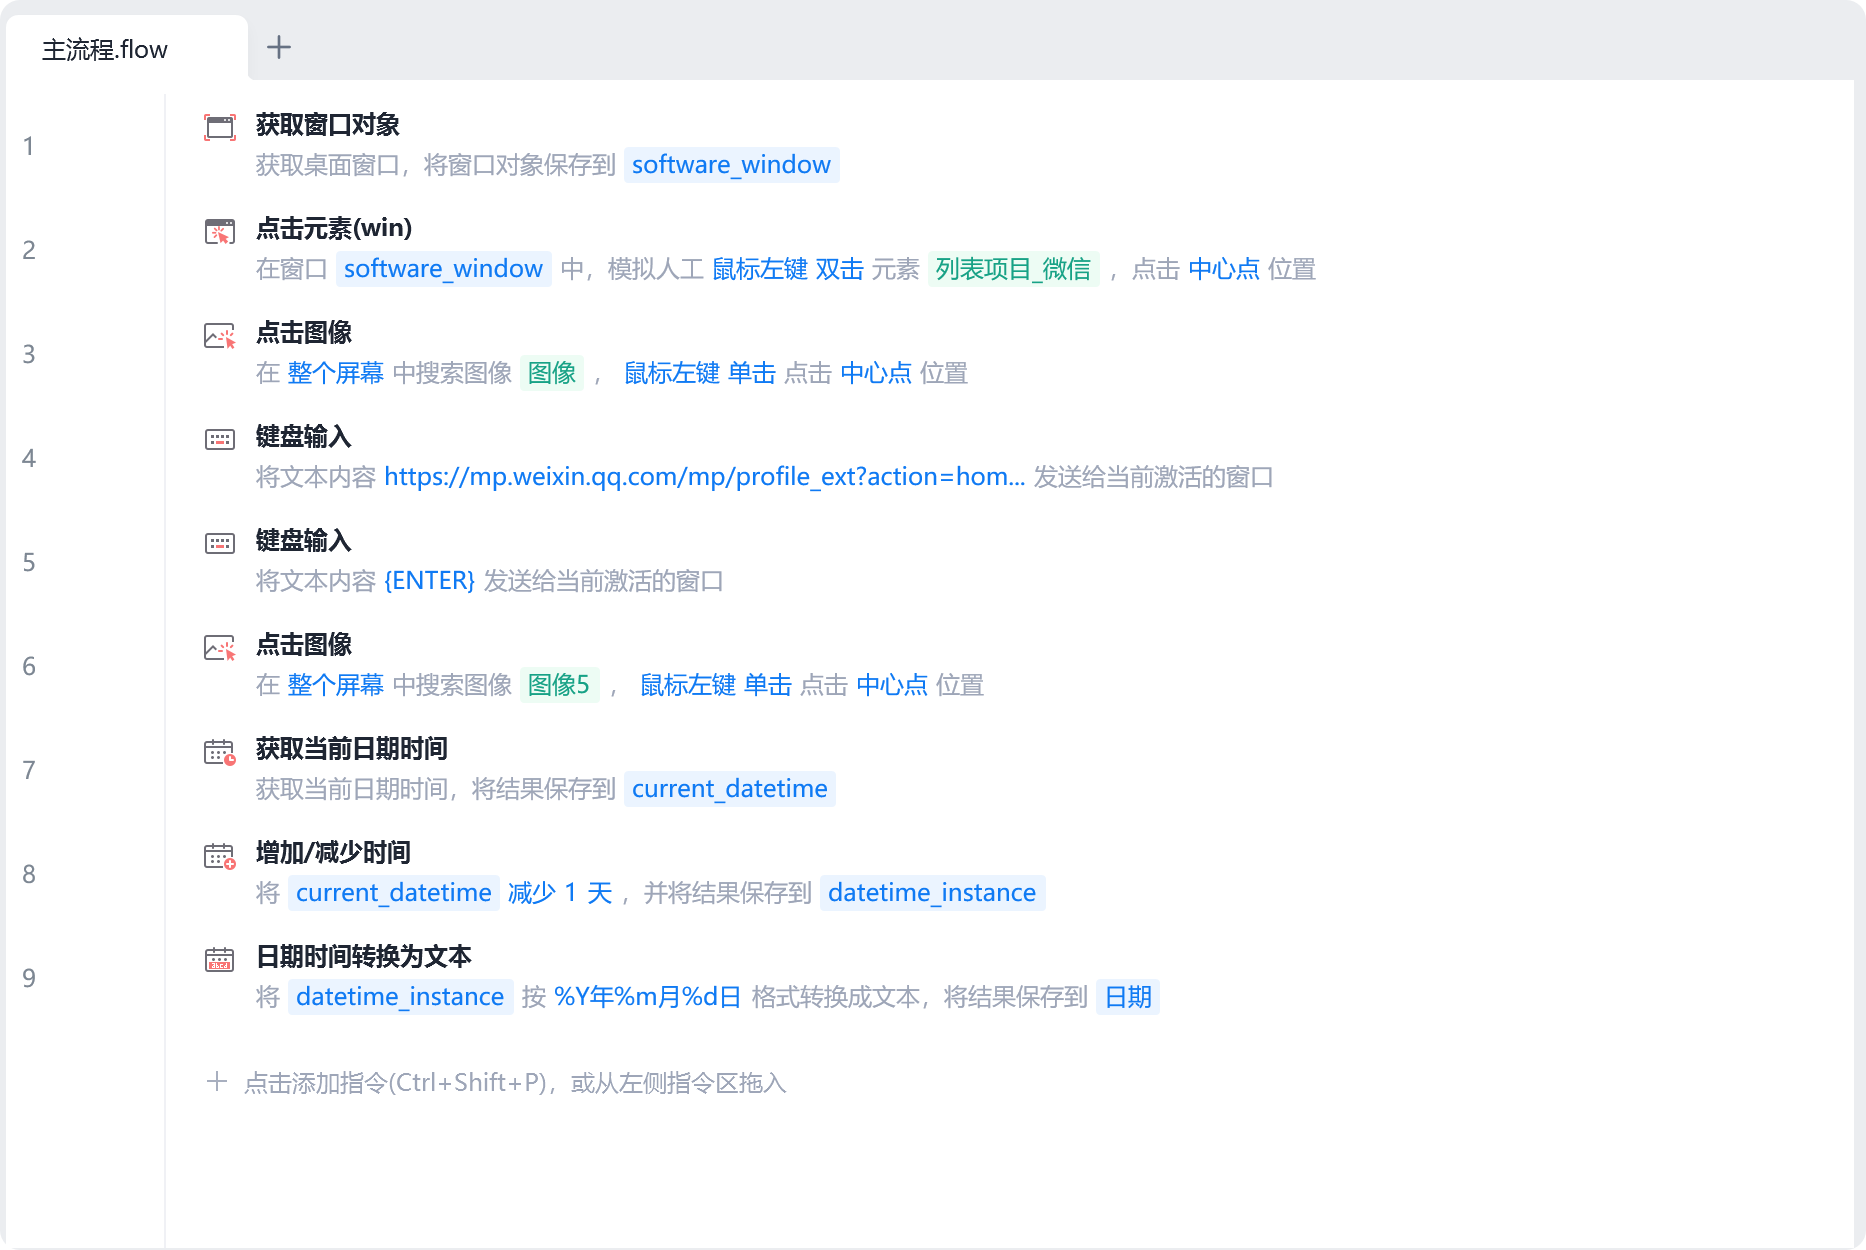Click 鼠标左键 单击 in step 6
Image resolution: width=1866 pixels, height=1250 pixels.
[x=716, y=685]
